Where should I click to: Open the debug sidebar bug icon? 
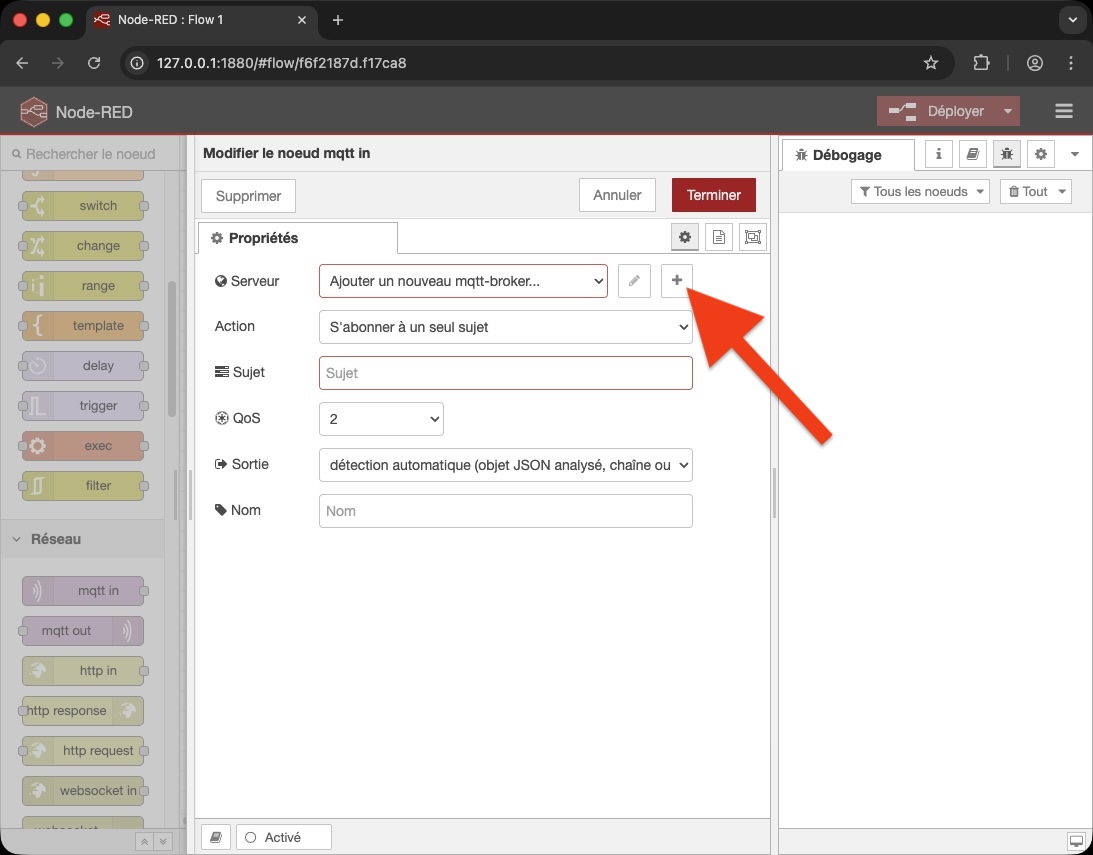pos(1006,154)
